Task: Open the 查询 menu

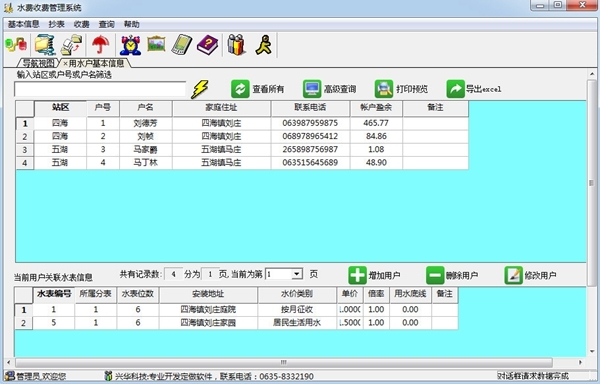Action: [x=106, y=24]
